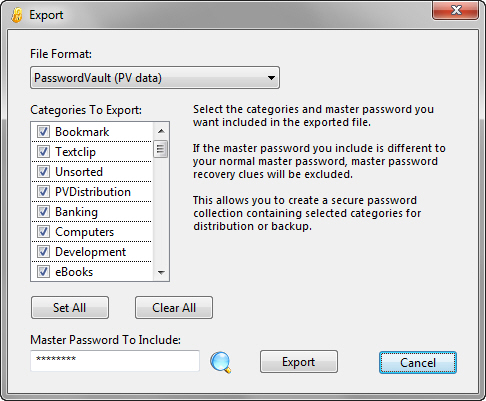
Task: Click the Set All button
Action: coord(70,308)
